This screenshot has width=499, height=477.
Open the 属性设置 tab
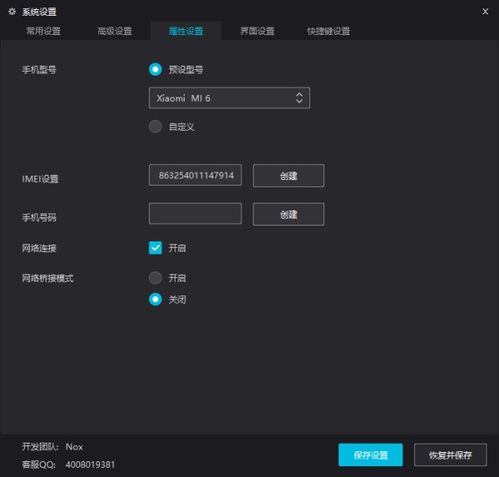[186, 31]
